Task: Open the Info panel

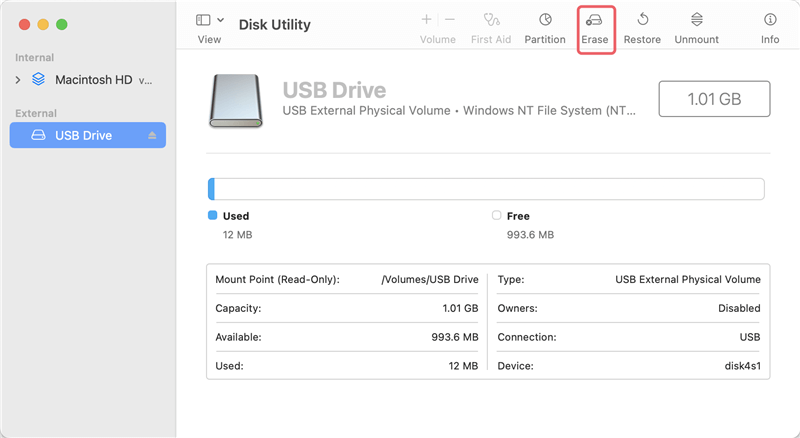Action: (770, 20)
